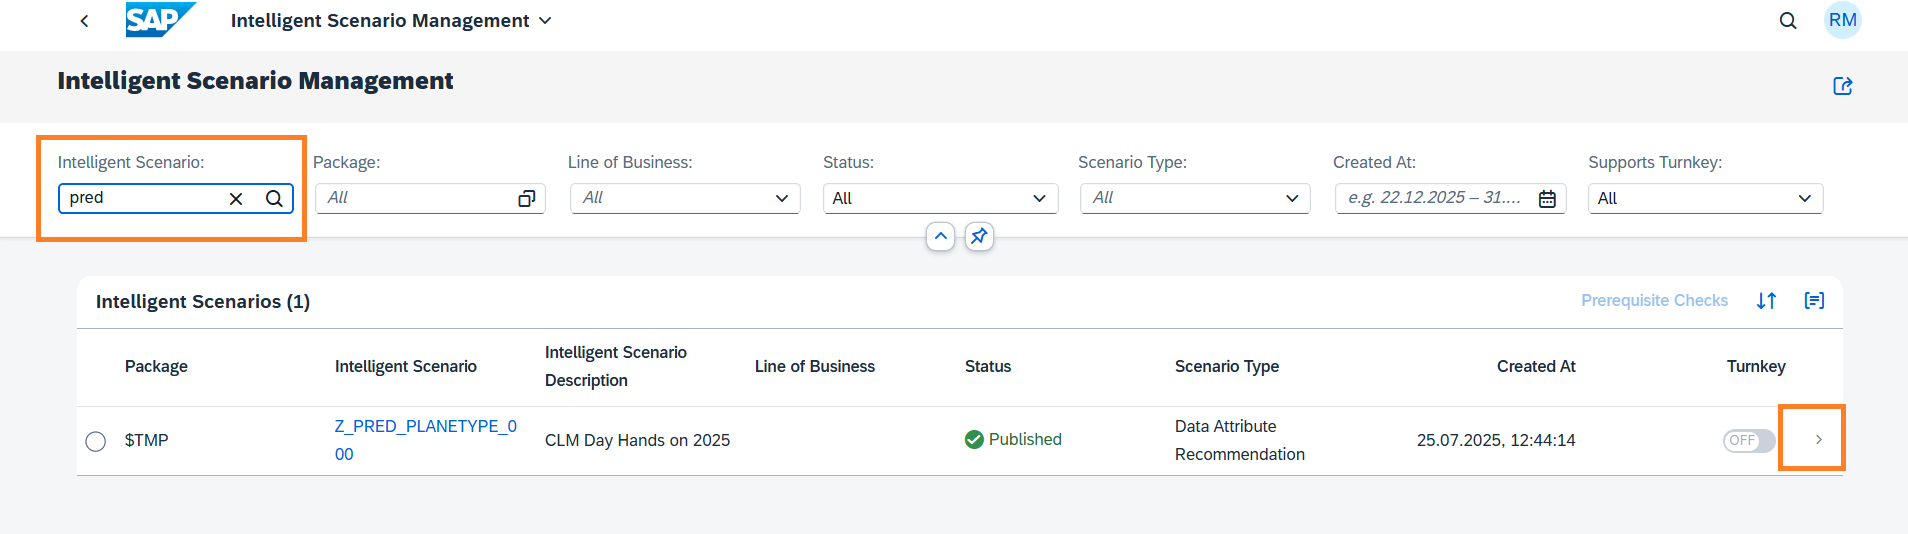Screen dimensions: 1908x534
Task: Open the Status filter dropdown
Action: click(1039, 199)
